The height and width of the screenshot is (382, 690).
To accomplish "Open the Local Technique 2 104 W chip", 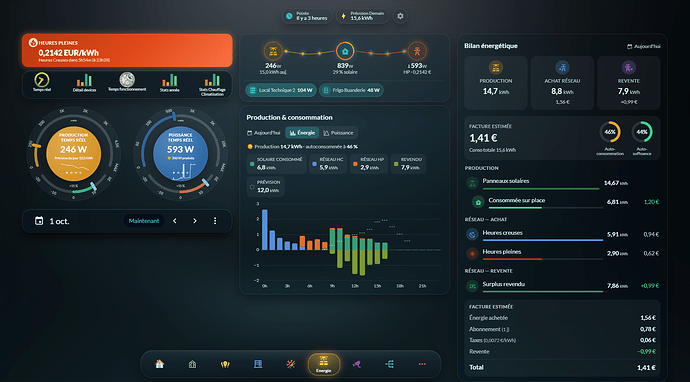I will (281, 90).
